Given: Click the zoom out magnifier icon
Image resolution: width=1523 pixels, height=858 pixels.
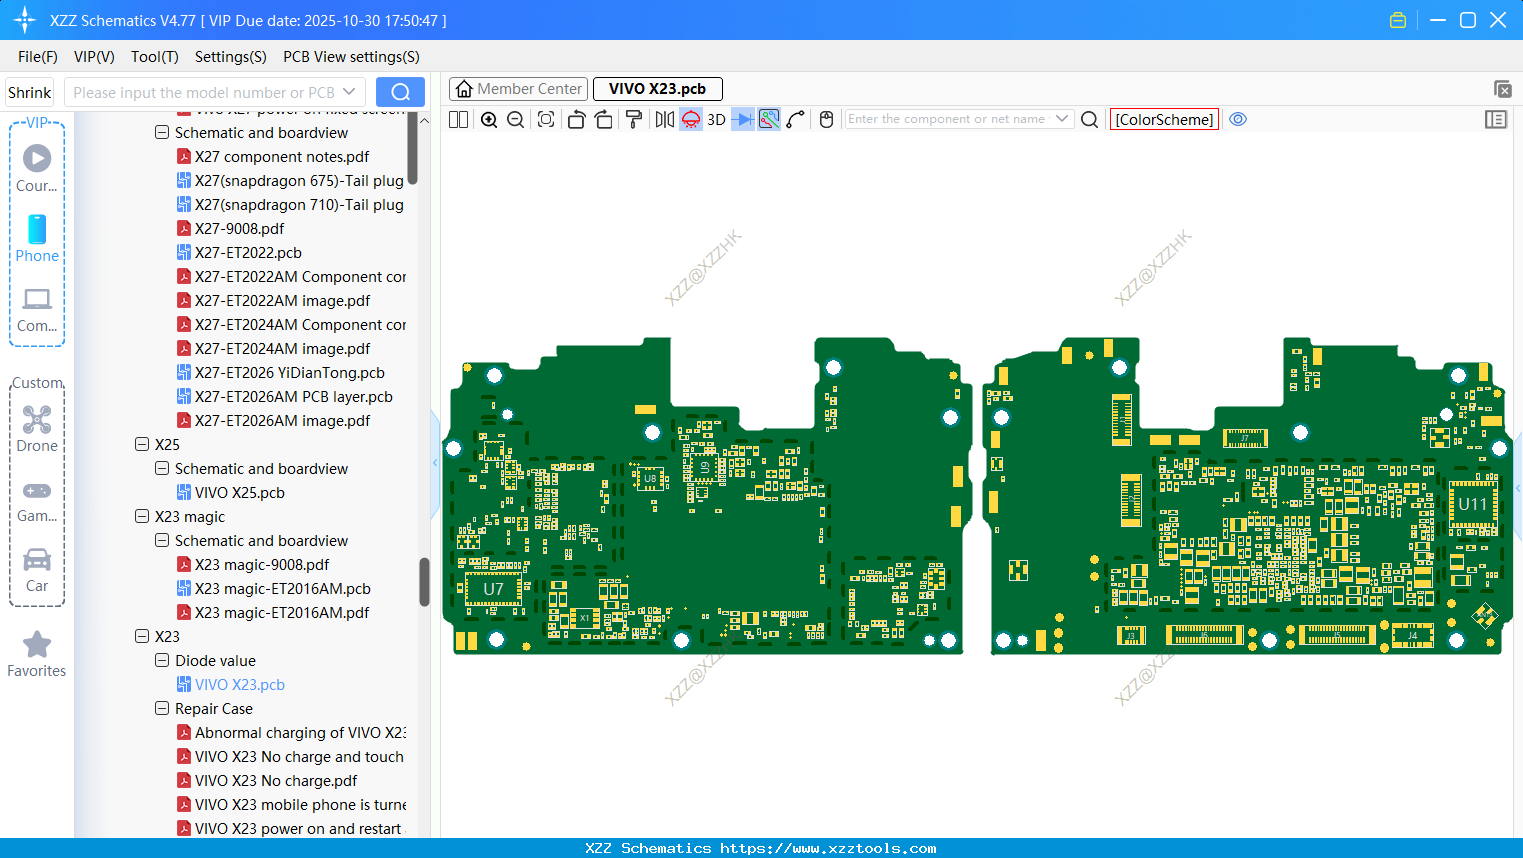Looking at the screenshot, I should click(516, 120).
